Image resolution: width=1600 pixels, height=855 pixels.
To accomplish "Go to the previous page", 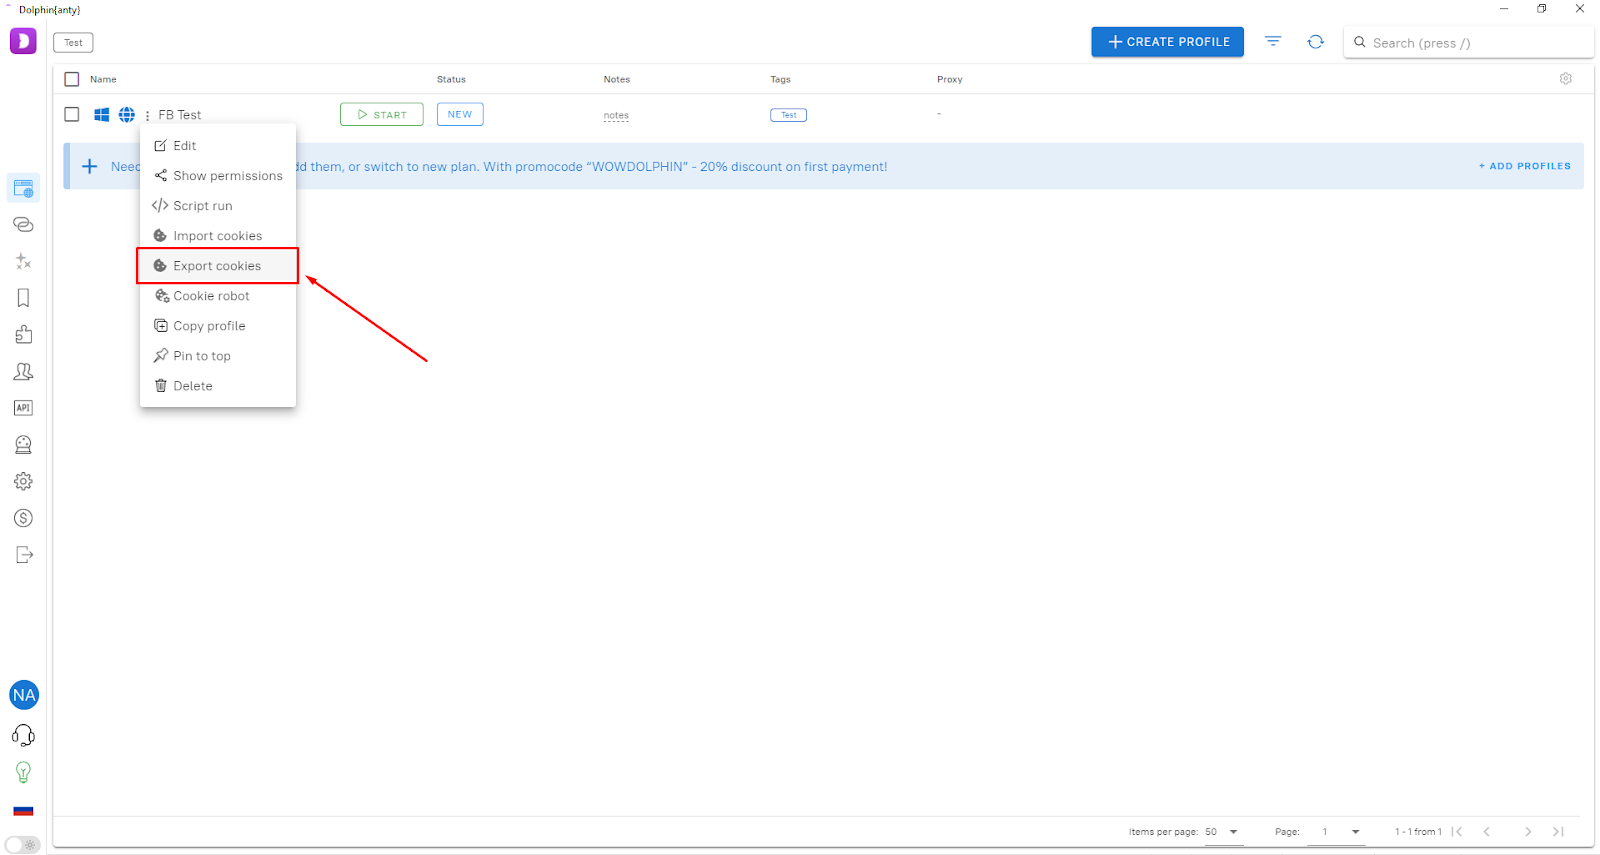I will point(1487,832).
